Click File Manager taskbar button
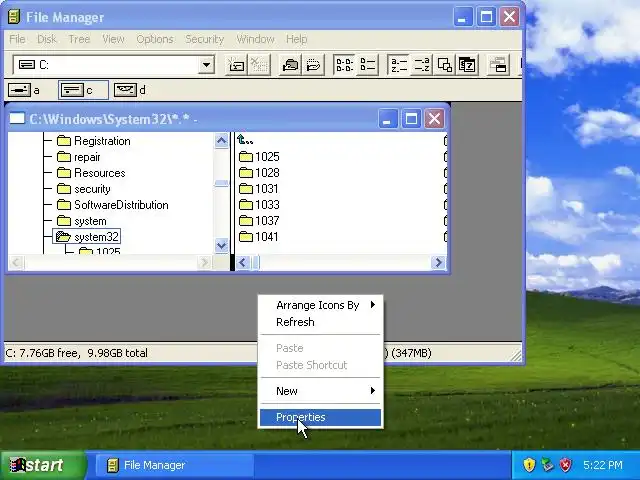This screenshot has width=640, height=480. (x=175, y=465)
